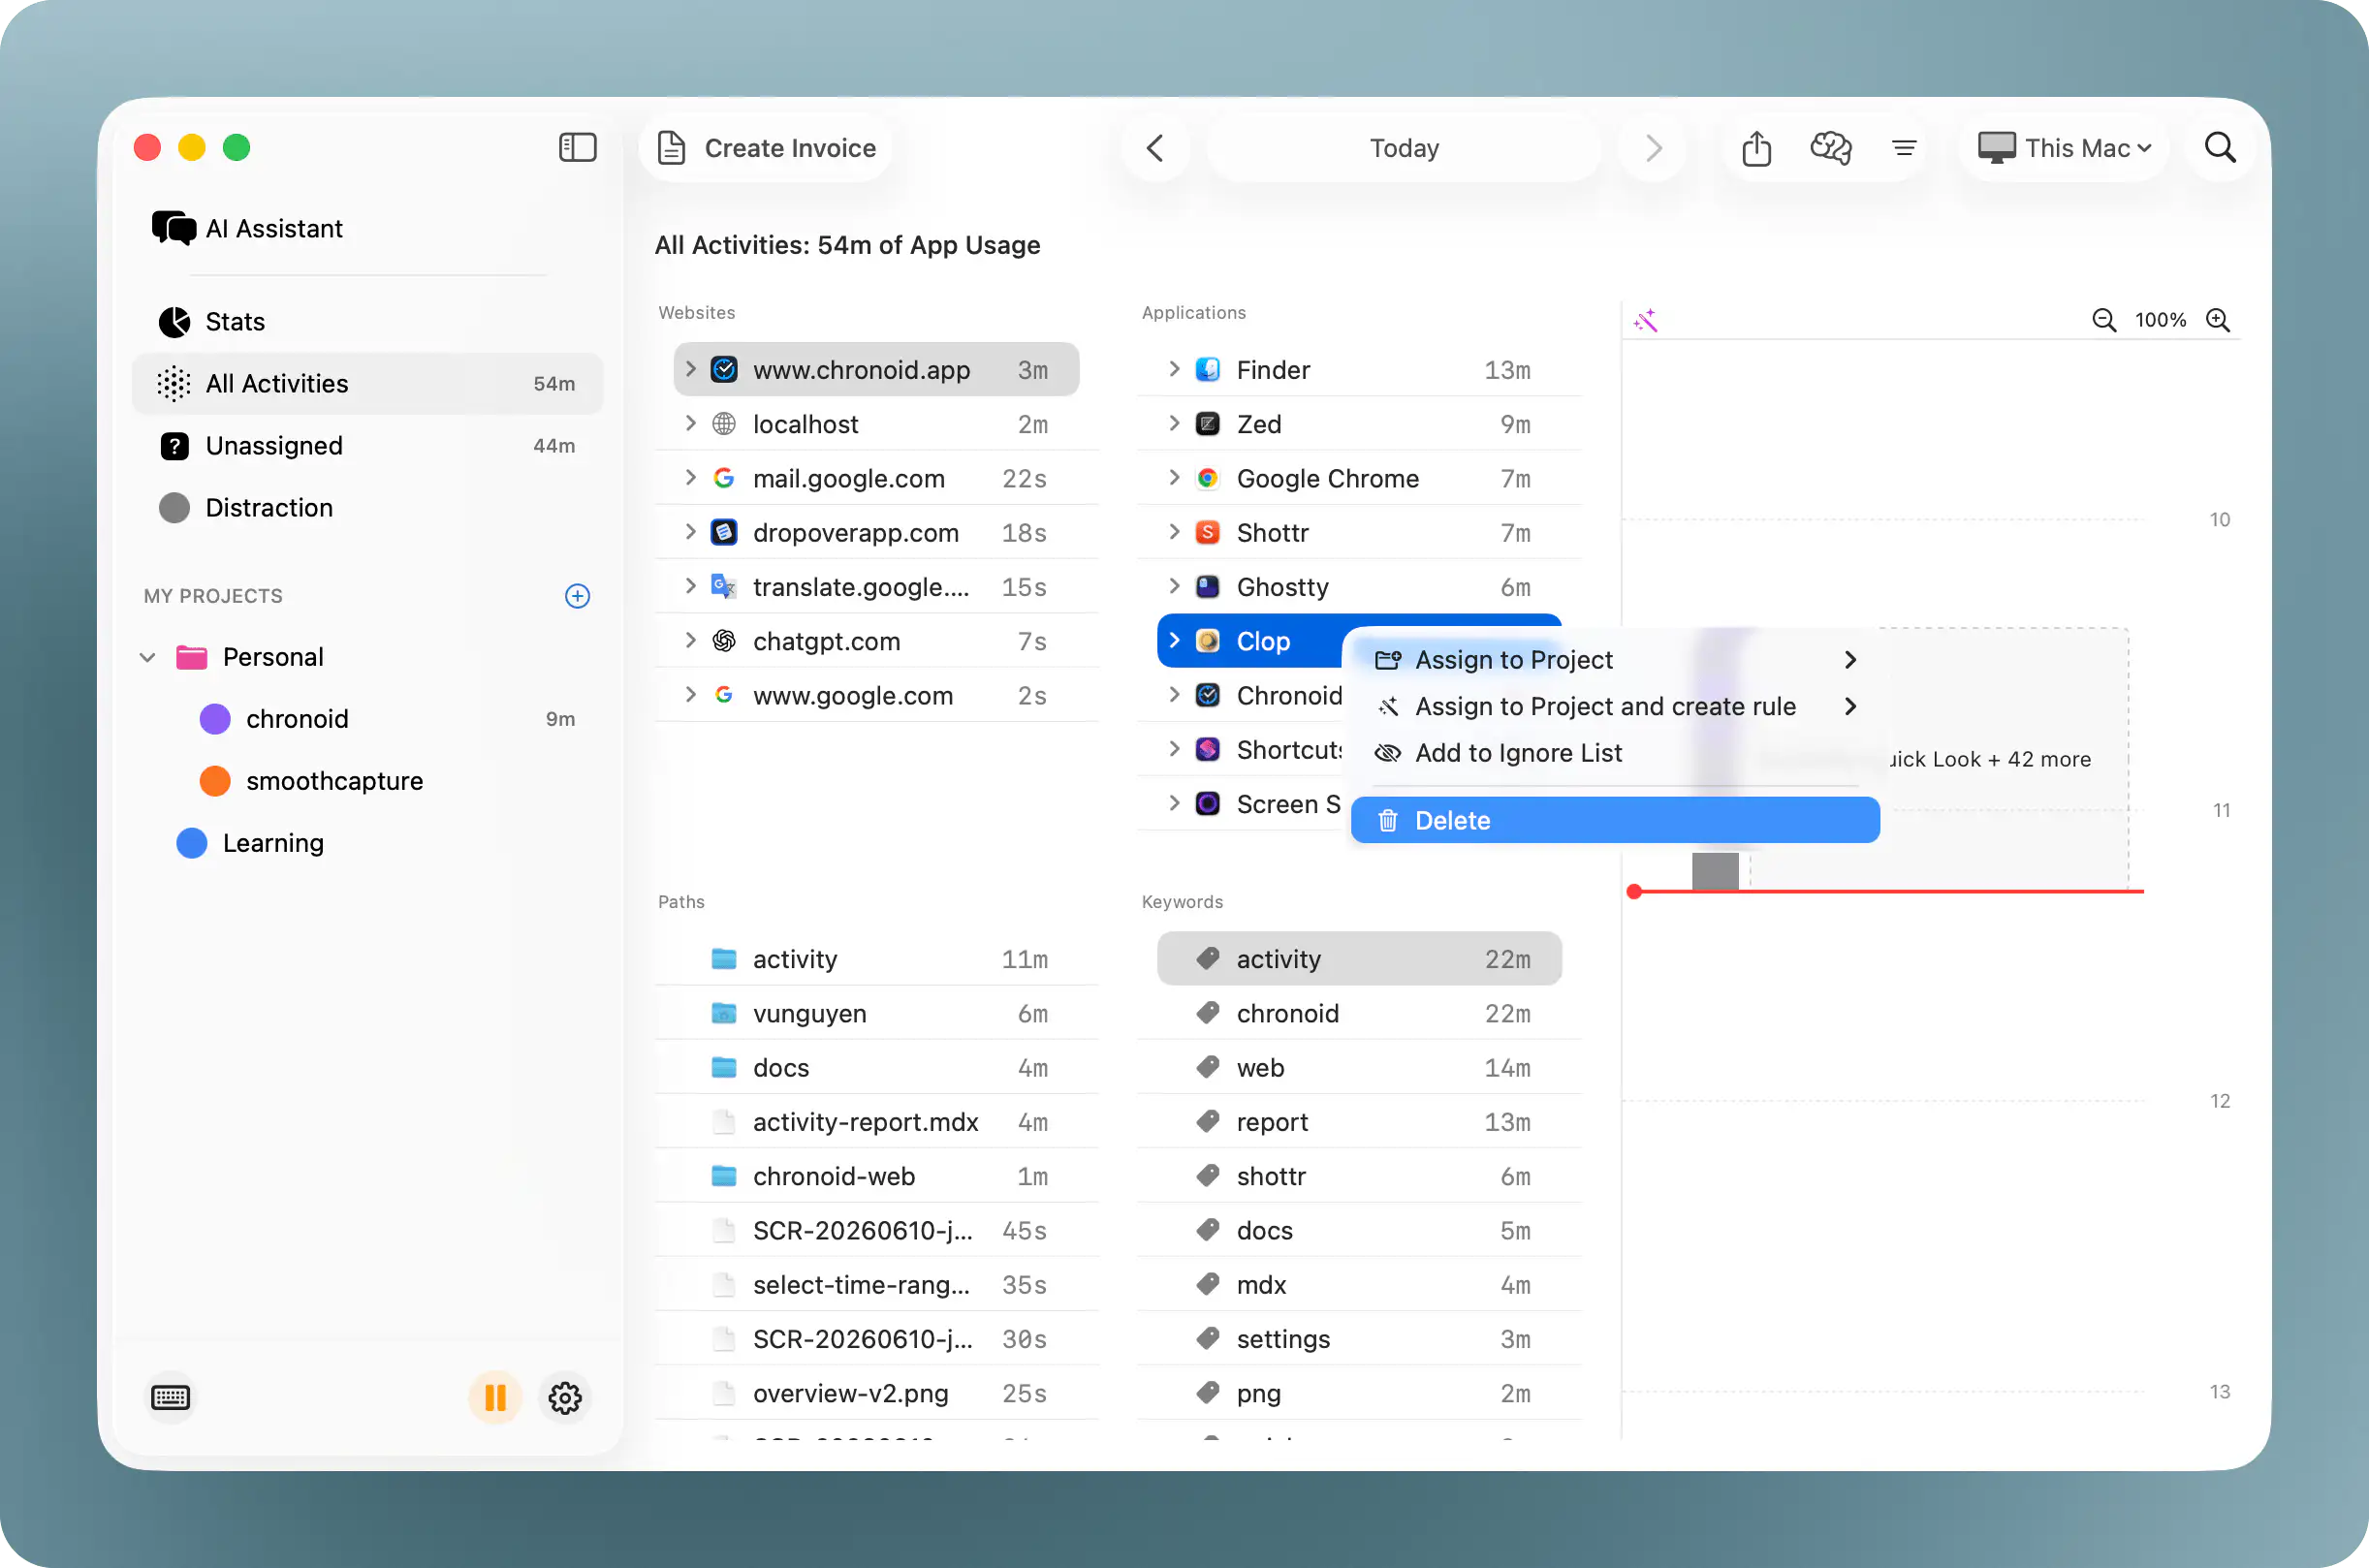This screenshot has width=2369, height=1568.
Task: Select the Chronoid application icon
Action: click(x=1208, y=696)
